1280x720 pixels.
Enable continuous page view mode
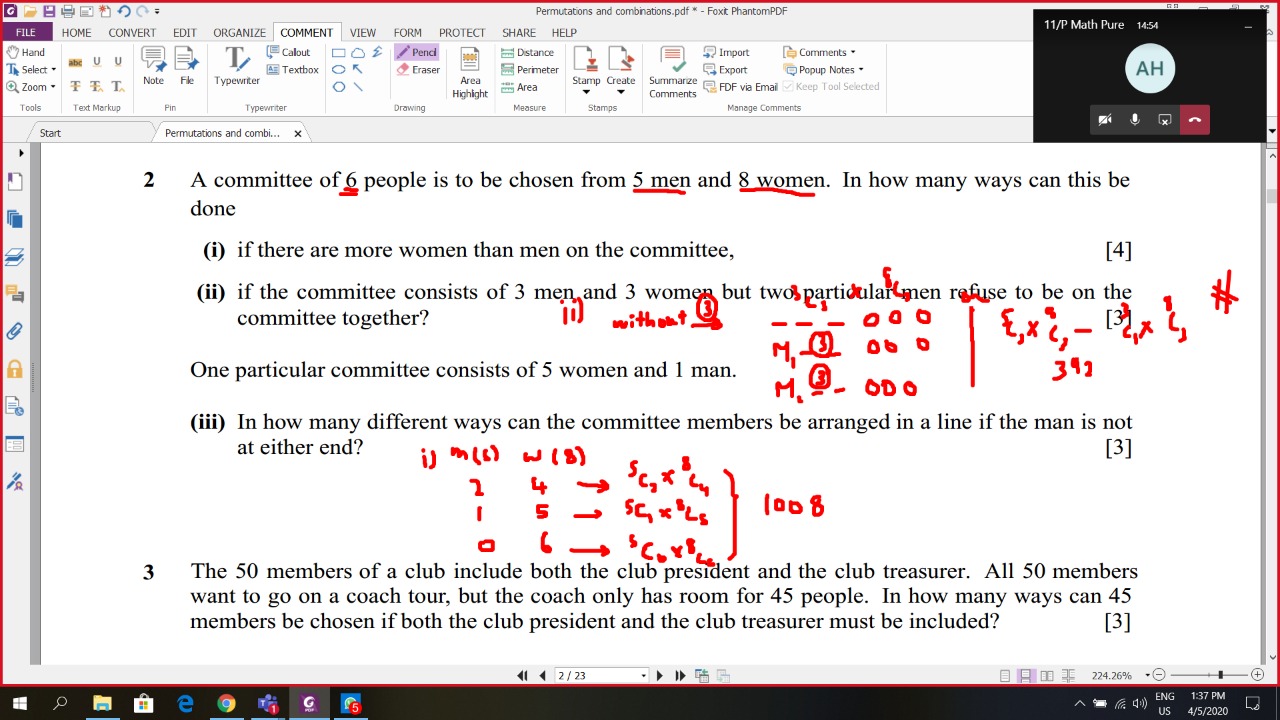point(1025,676)
